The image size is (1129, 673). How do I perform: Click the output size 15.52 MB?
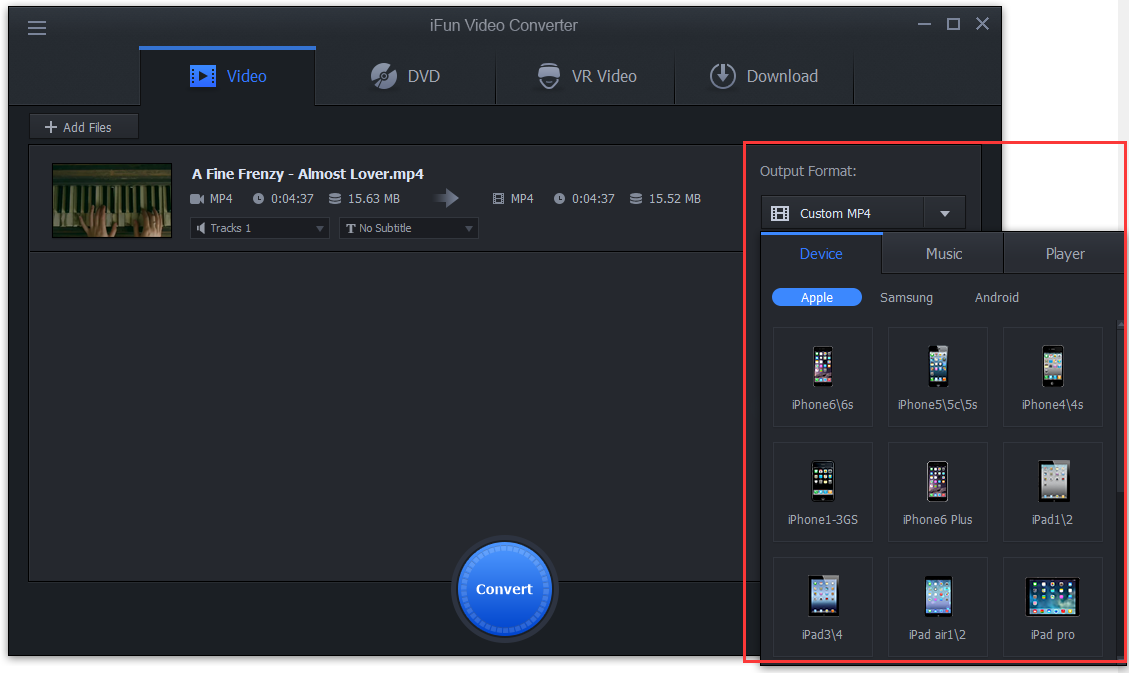(x=675, y=199)
